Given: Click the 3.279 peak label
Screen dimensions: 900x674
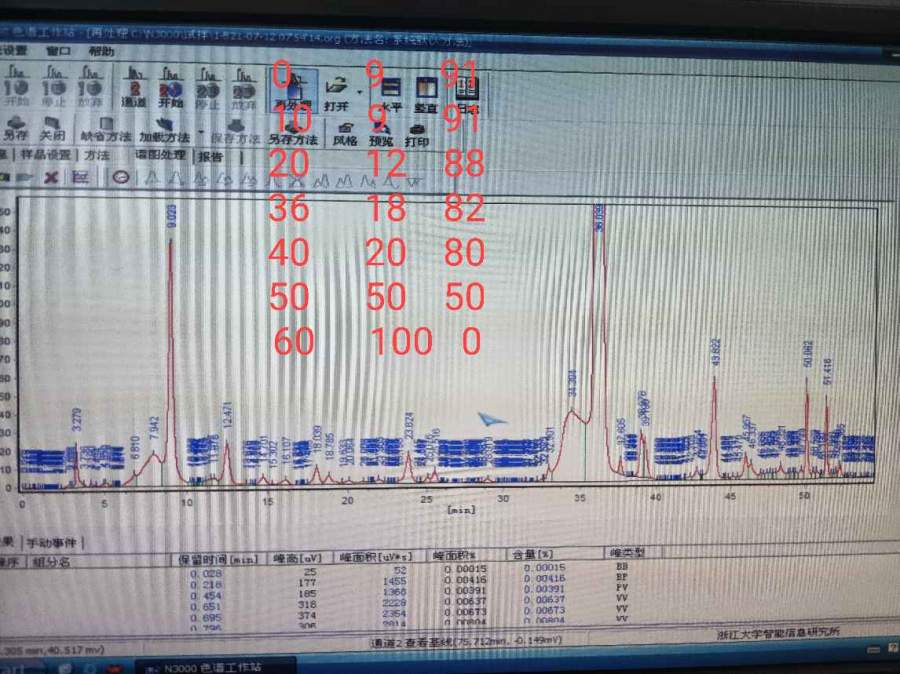Looking at the screenshot, I should coord(77,419).
